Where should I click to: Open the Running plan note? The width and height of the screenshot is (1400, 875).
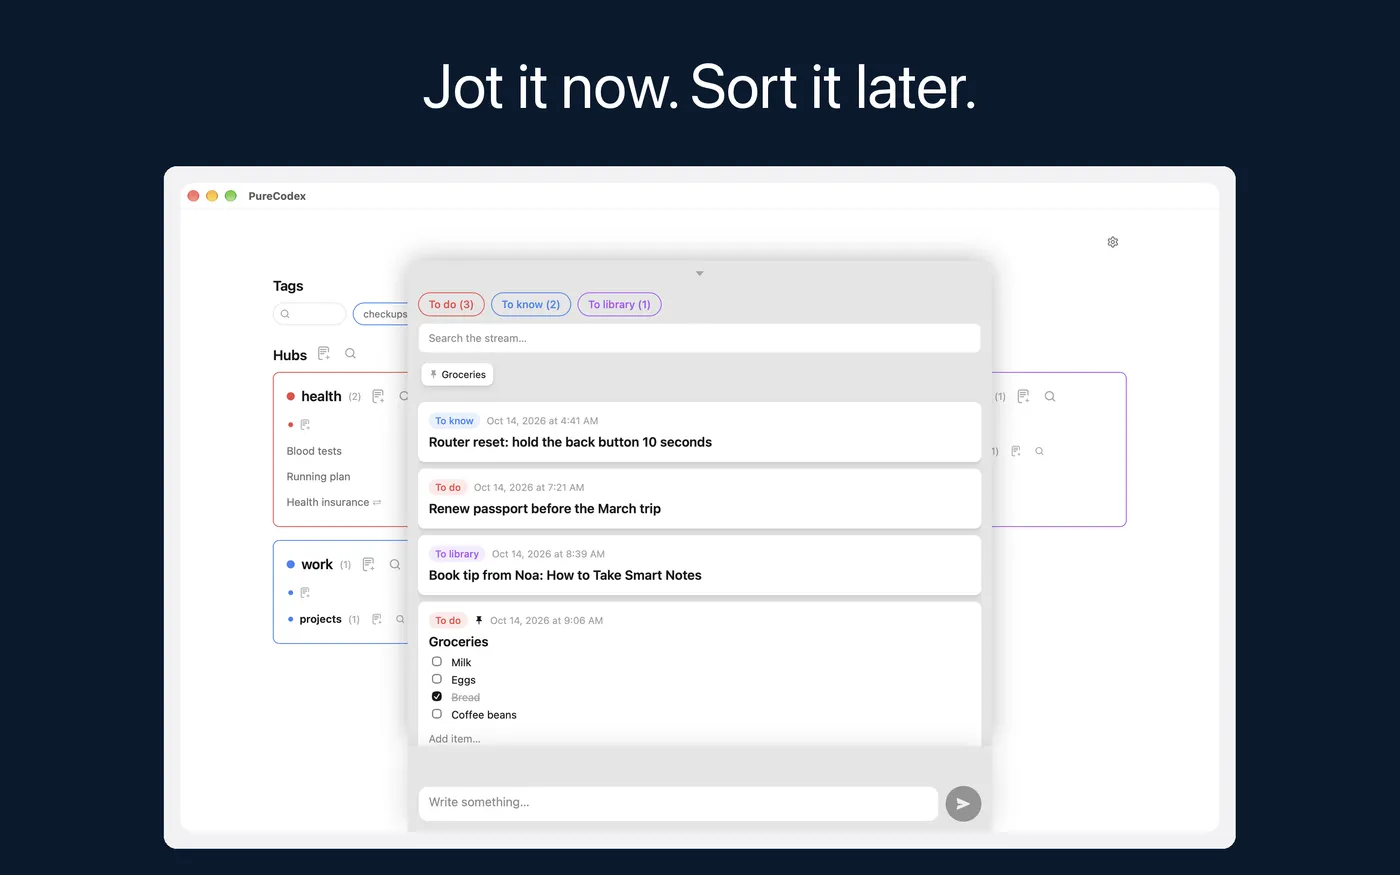pyautogui.click(x=318, y=477)
